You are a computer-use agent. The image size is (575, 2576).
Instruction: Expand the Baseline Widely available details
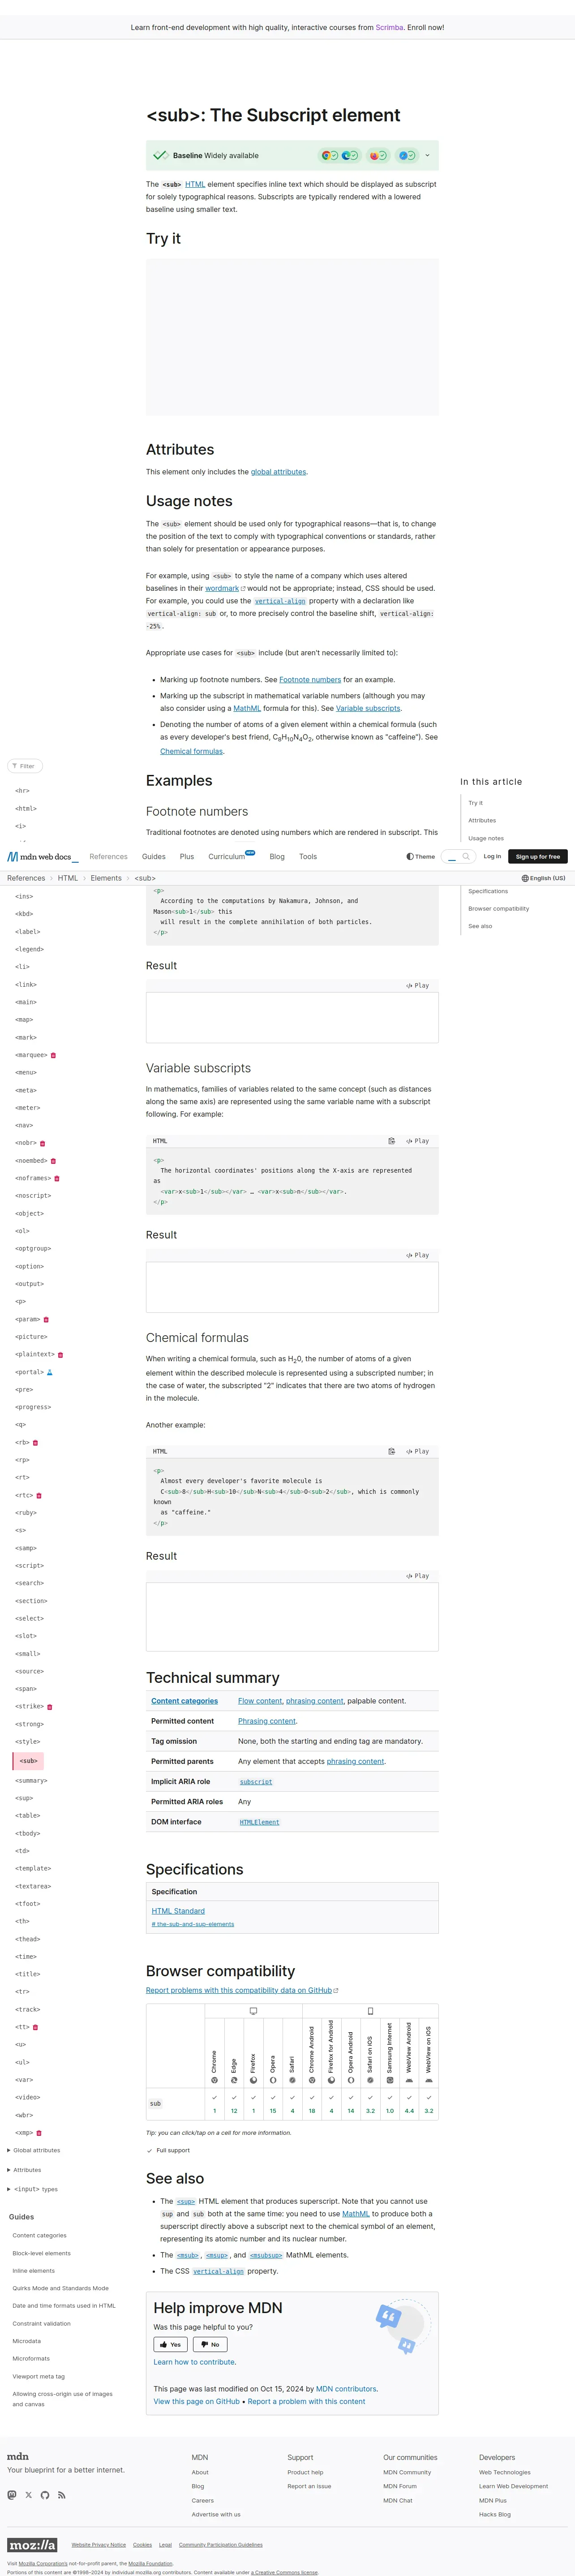point(427,155)
